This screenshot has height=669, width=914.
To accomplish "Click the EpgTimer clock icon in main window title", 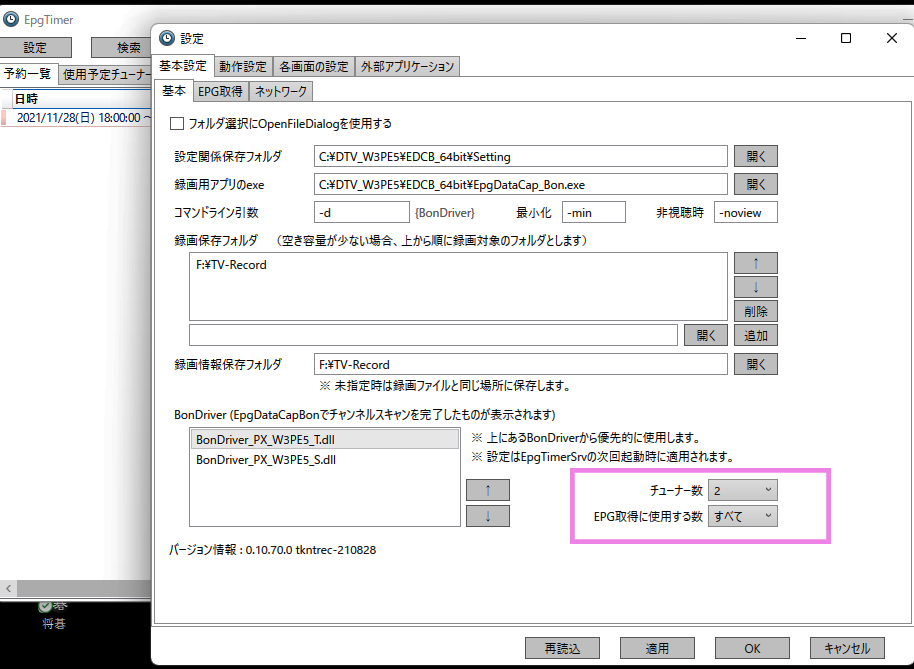I will tap(11, 19).
